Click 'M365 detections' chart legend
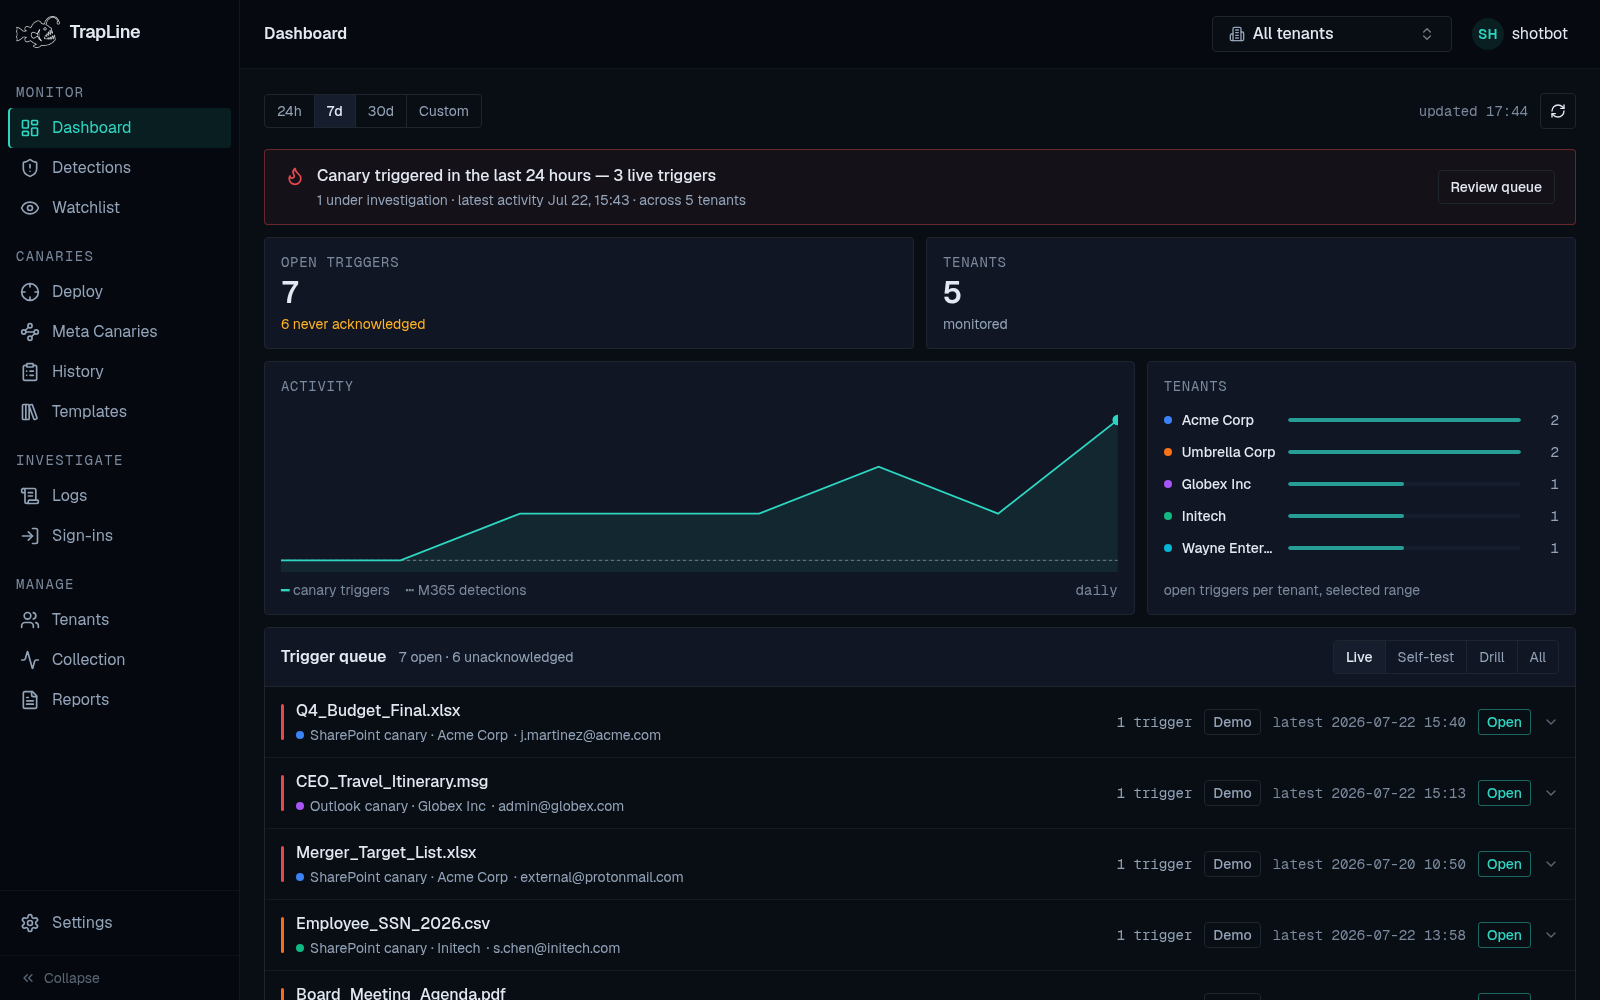 point(466,590)
